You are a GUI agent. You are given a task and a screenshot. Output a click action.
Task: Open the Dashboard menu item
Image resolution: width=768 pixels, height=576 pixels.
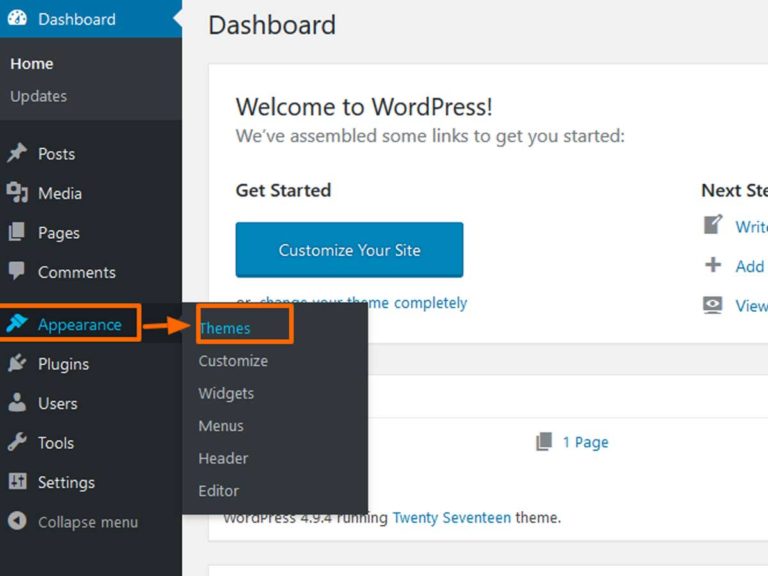[x=91, y=19]
